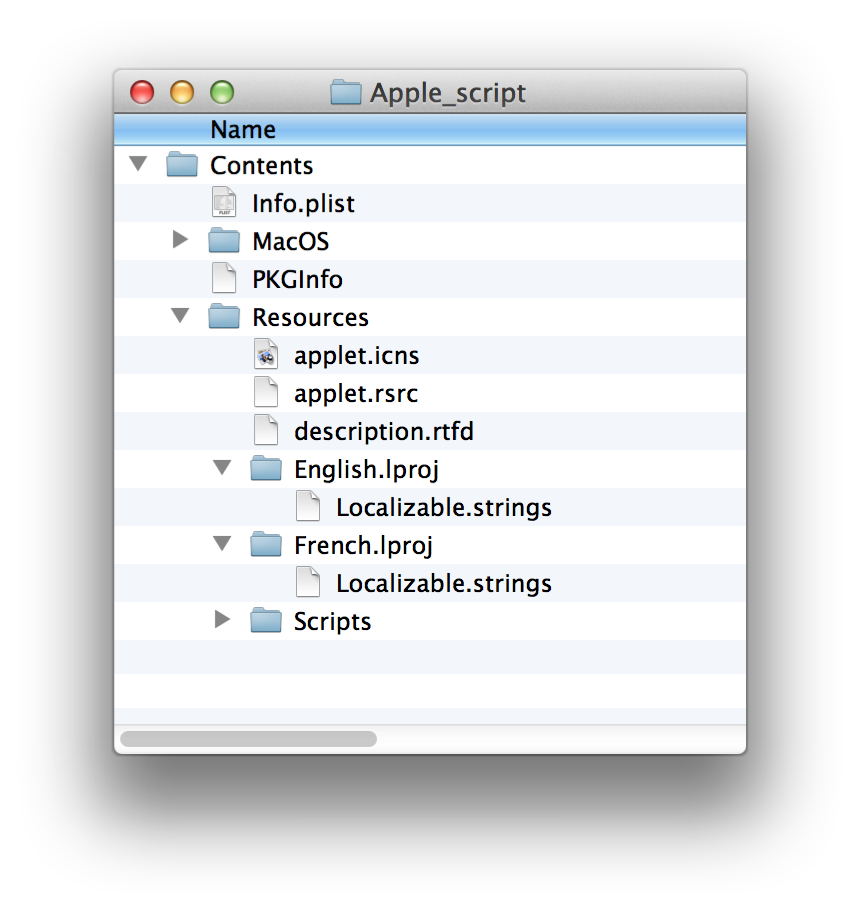
Task: Click the Scripts folder icon
Action: tap(265, 620)
